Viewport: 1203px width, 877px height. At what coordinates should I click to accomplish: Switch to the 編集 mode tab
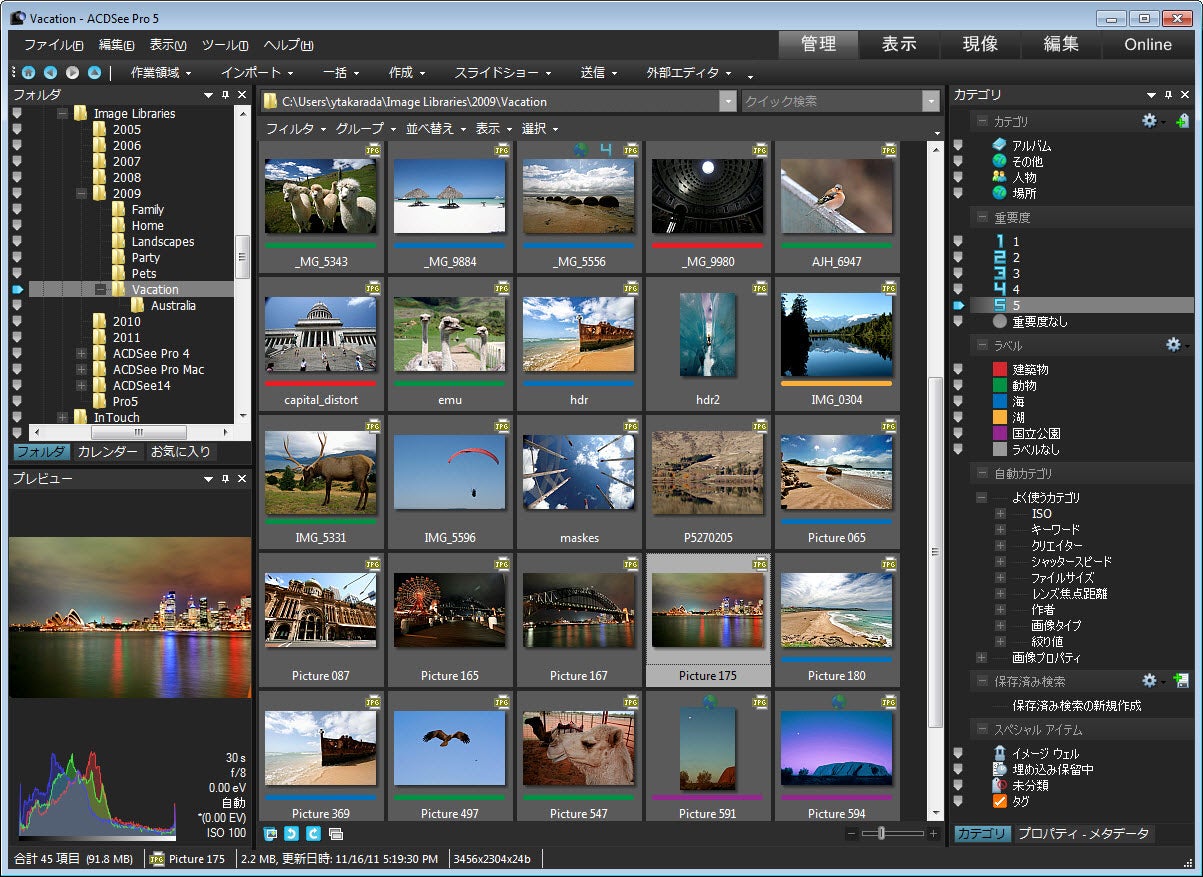pos(1061,44)
